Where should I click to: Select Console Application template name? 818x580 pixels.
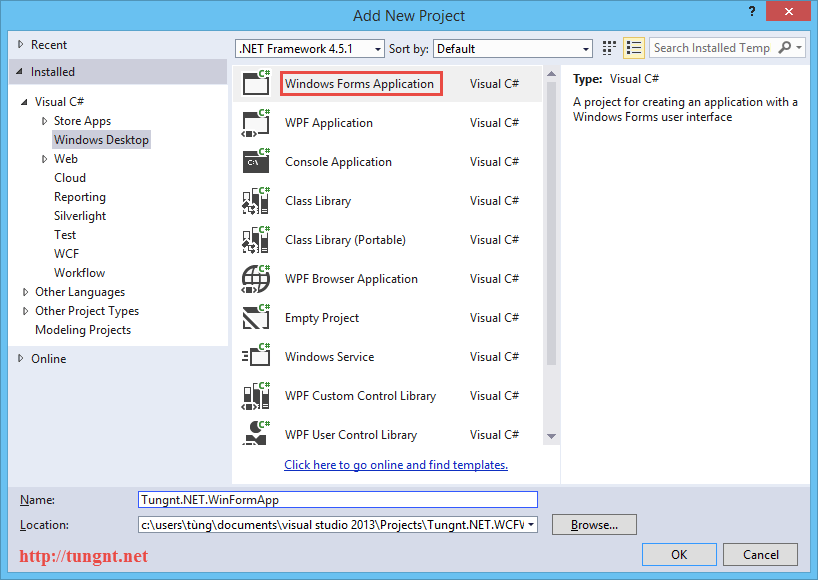coord(338,162)
